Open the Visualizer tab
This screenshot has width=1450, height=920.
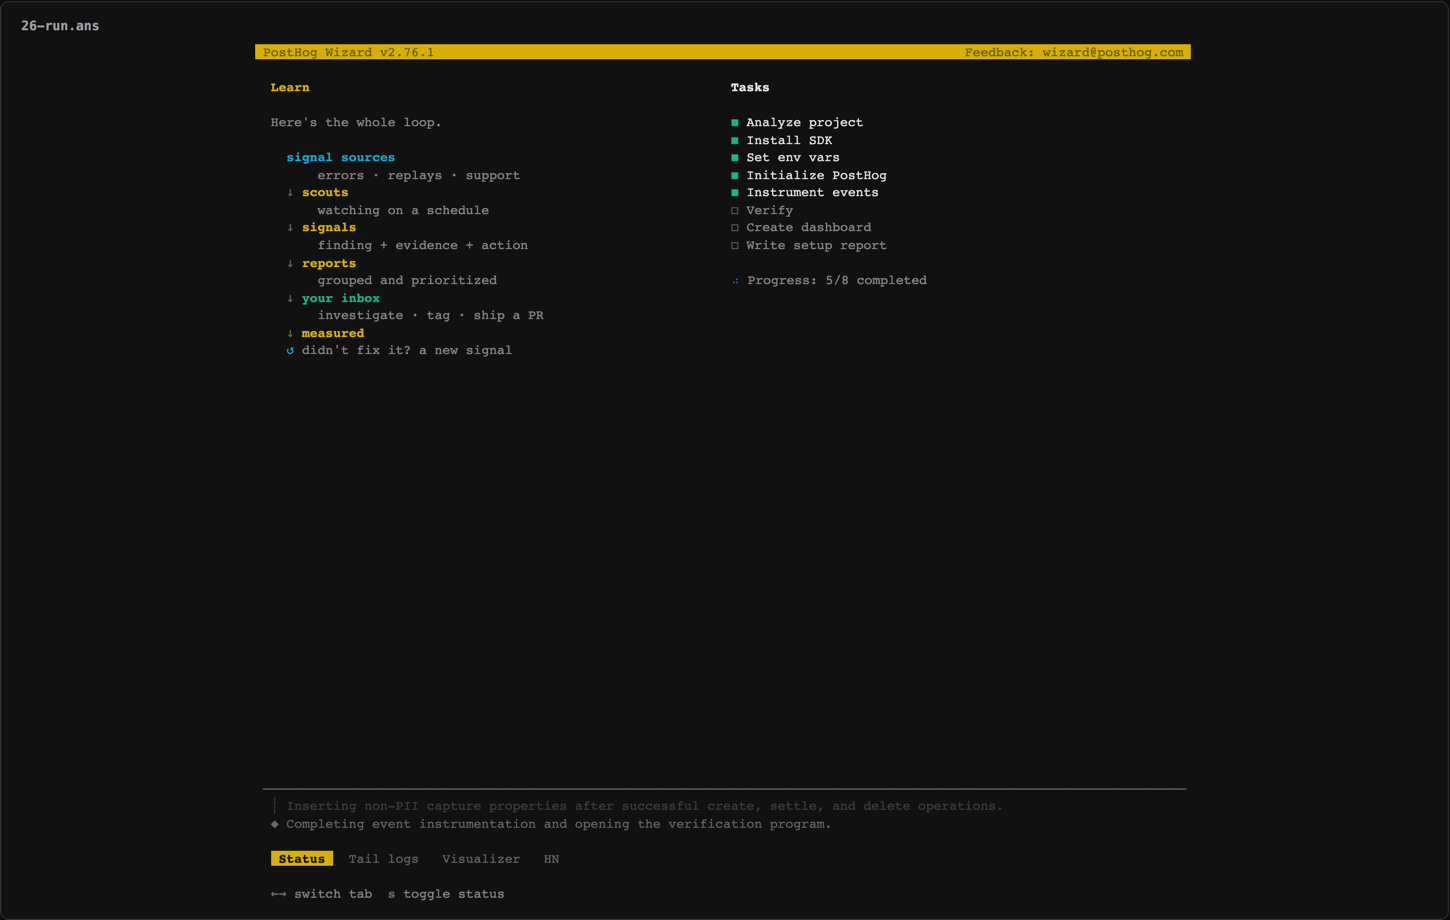click(x=481, y=859)
